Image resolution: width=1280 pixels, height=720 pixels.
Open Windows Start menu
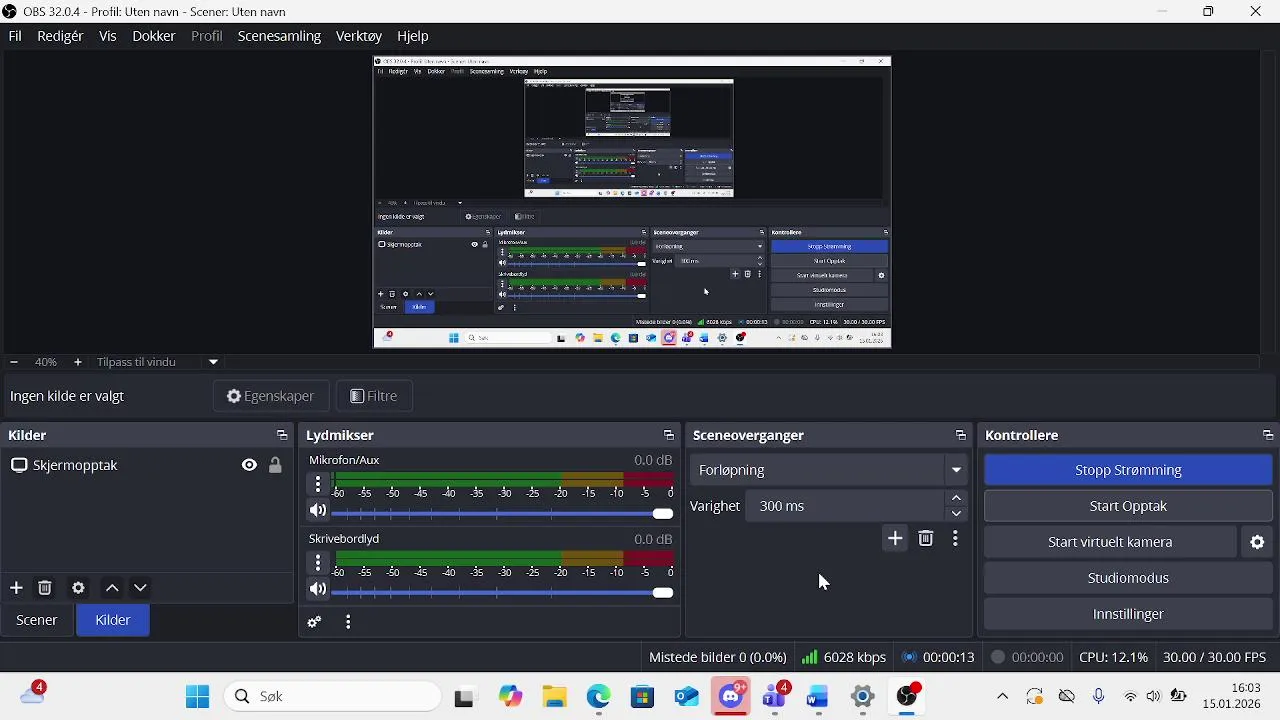[197, 697]
